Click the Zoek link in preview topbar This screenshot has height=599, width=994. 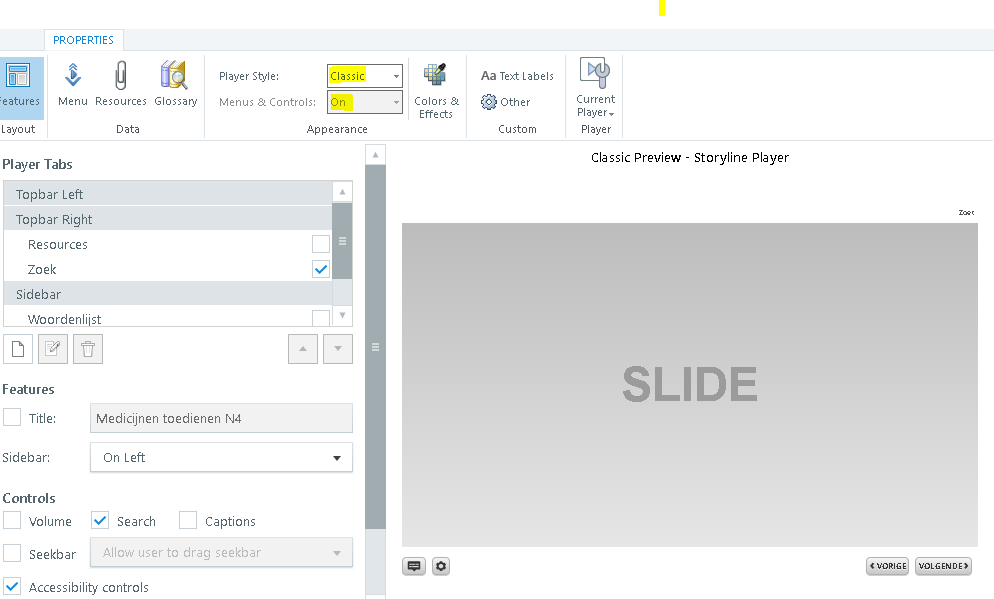pyautogui.click(x=967, y=212)
